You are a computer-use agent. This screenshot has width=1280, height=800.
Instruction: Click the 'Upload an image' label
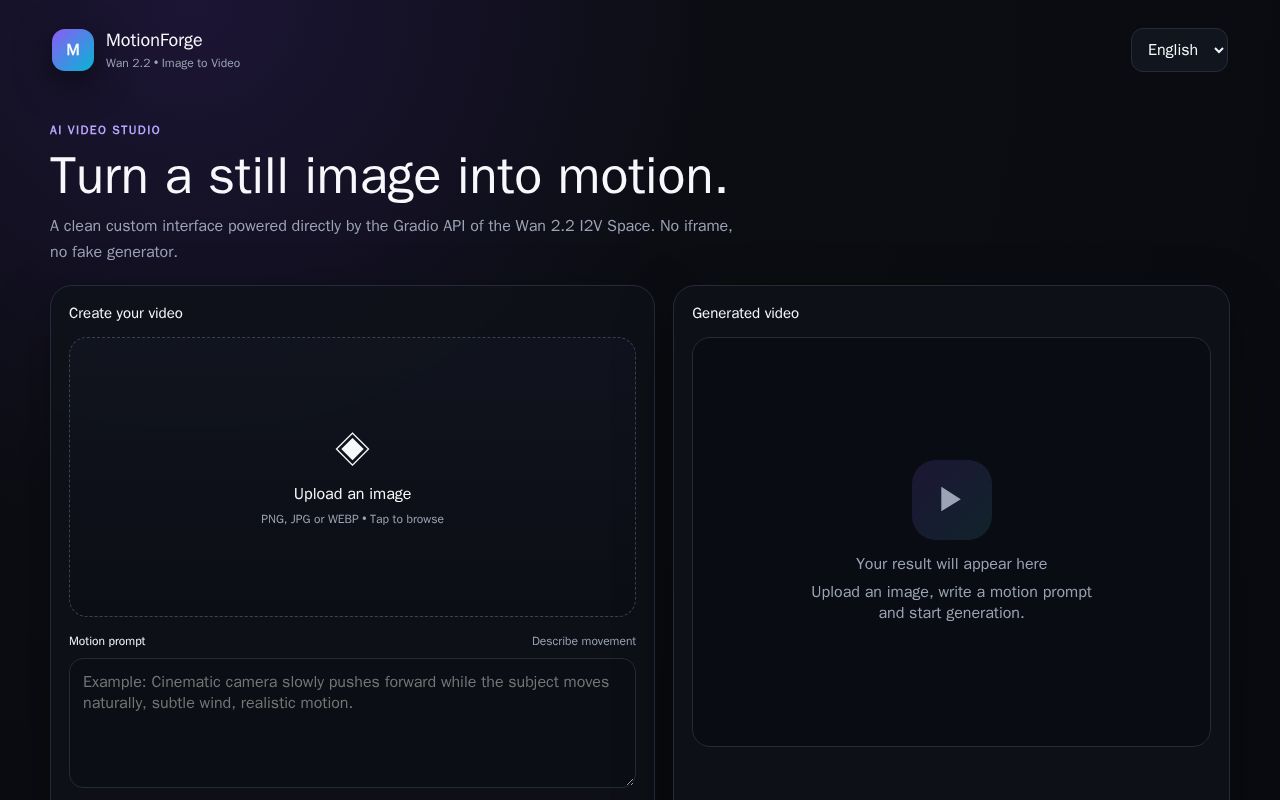pyautogui.click(x=352, y=494)
